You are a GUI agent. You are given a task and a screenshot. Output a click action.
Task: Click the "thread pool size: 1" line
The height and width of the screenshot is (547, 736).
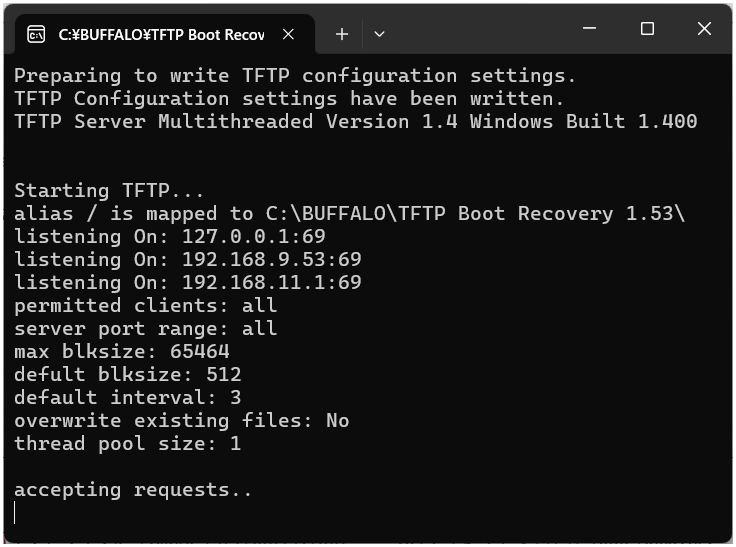tap(127, 444)
